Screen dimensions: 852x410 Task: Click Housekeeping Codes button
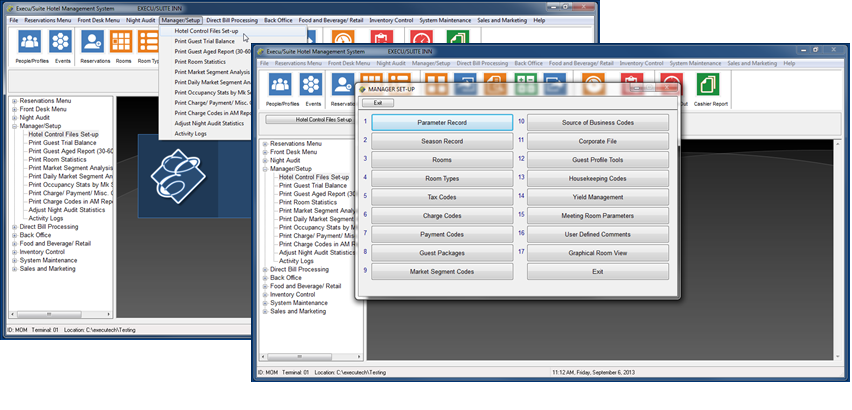tap(598, 179)
